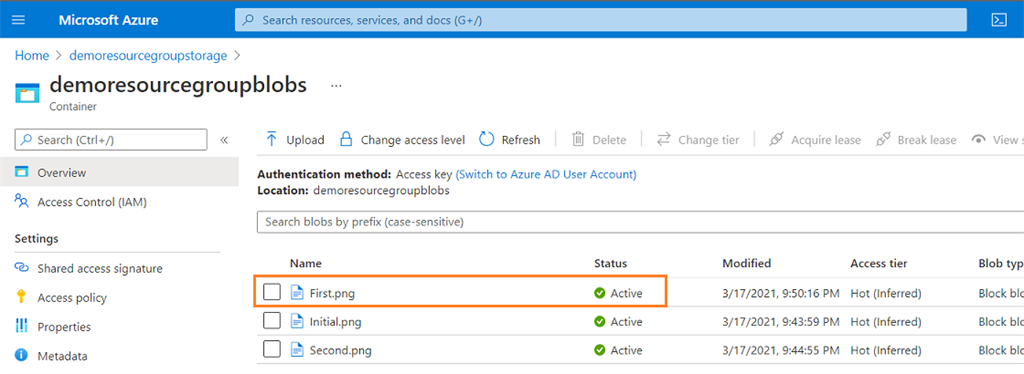
Task: Click the green Active status icon for Second.png
Action: 600,351
